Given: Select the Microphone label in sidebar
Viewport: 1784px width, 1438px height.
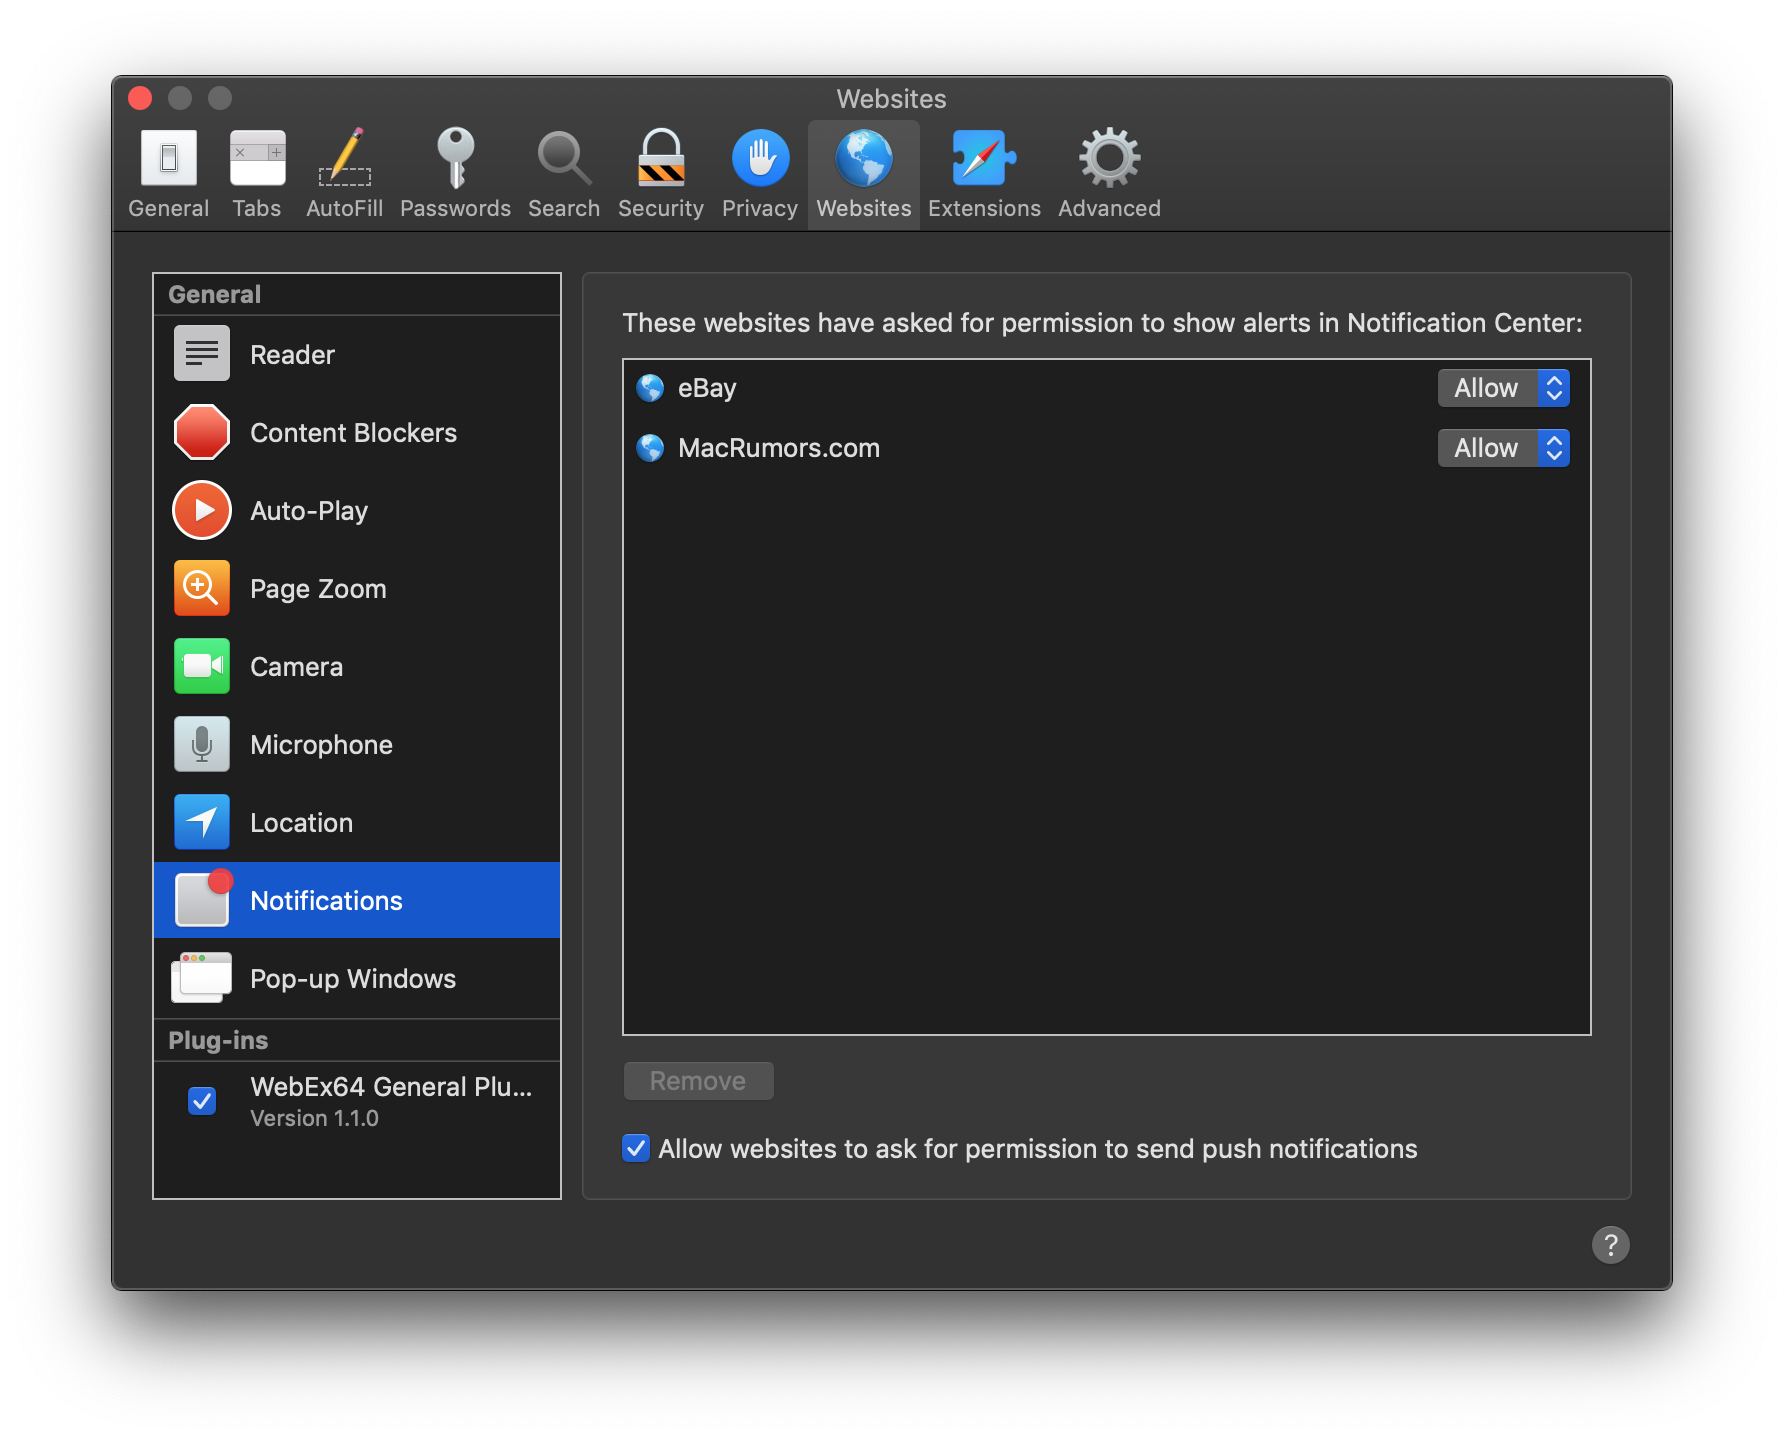Looking at the screenshot, I should pyautogui.click(x=321, y=744).
